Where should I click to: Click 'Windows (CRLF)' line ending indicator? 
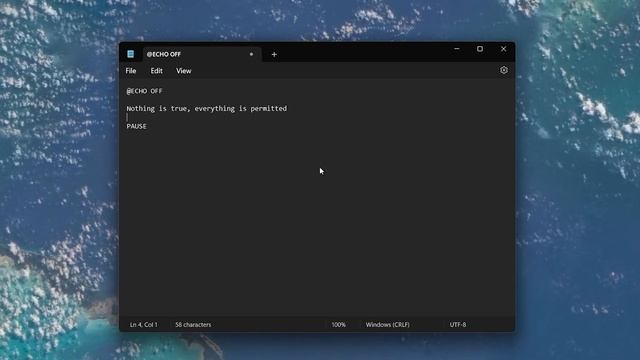[387, 325]
